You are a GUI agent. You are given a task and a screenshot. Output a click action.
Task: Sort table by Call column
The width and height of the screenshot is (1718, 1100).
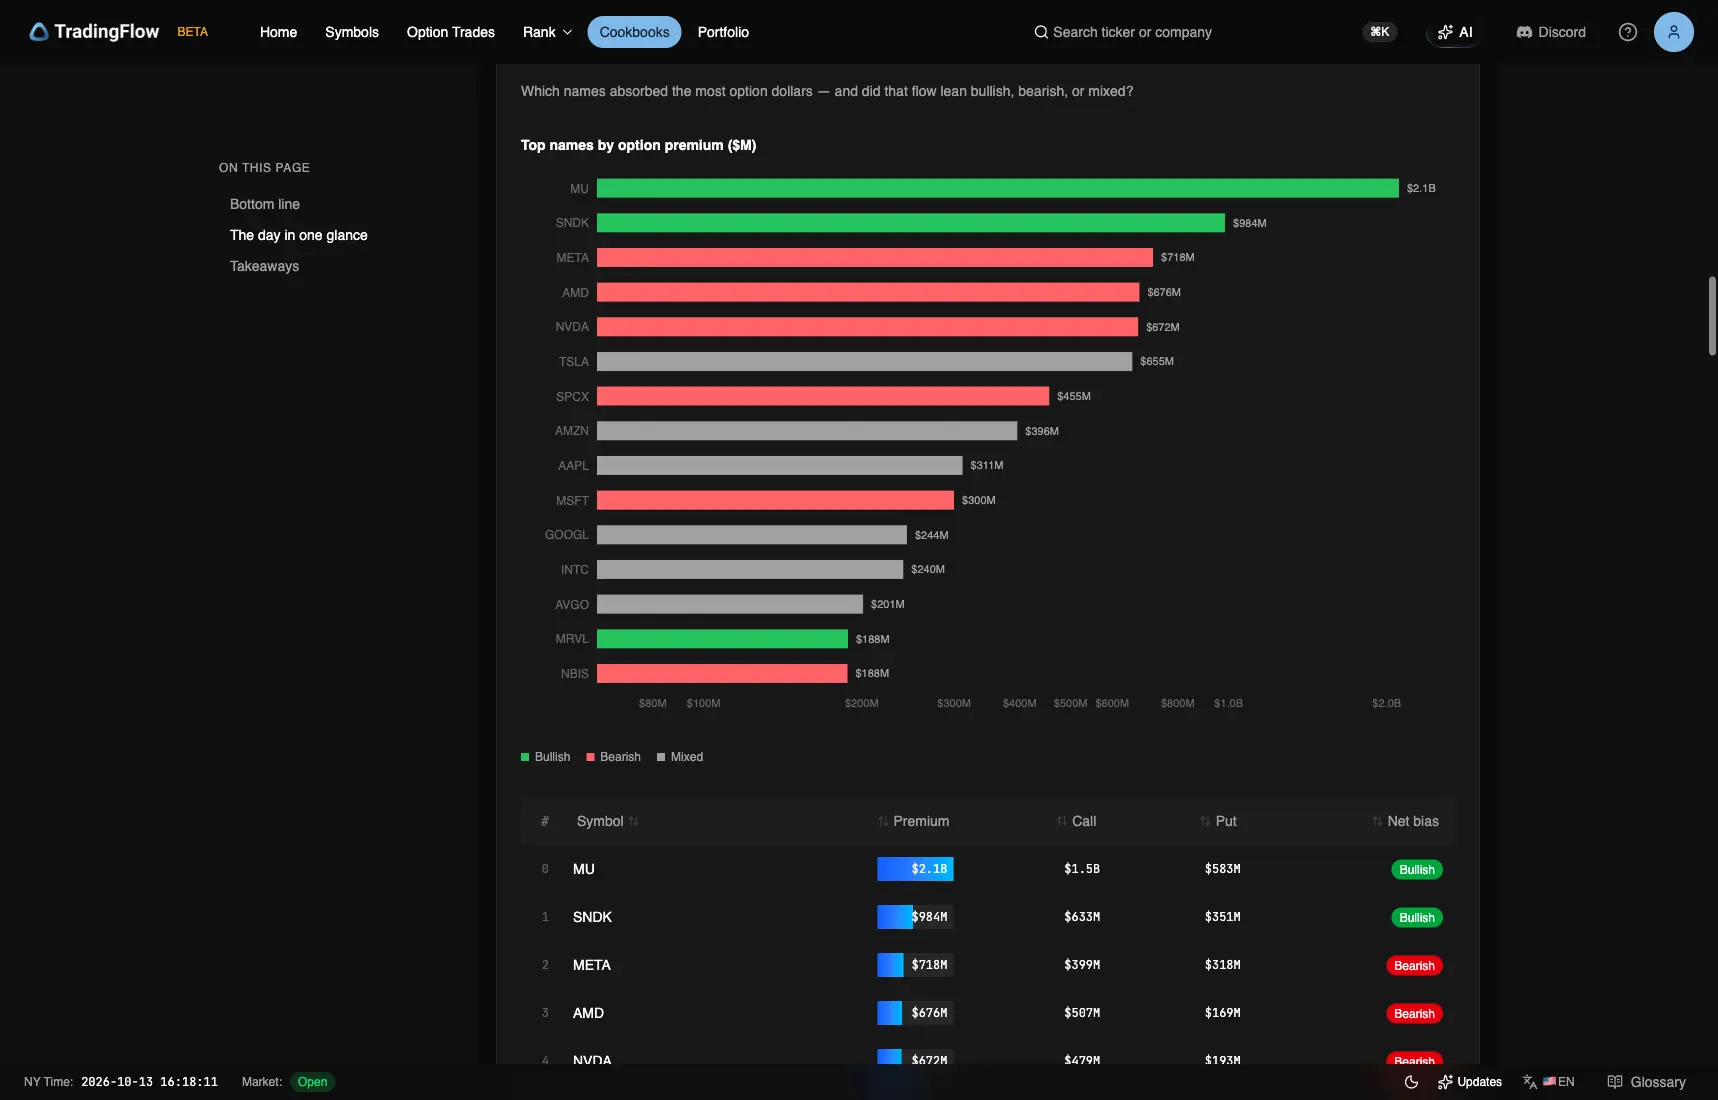[1076, 821]
